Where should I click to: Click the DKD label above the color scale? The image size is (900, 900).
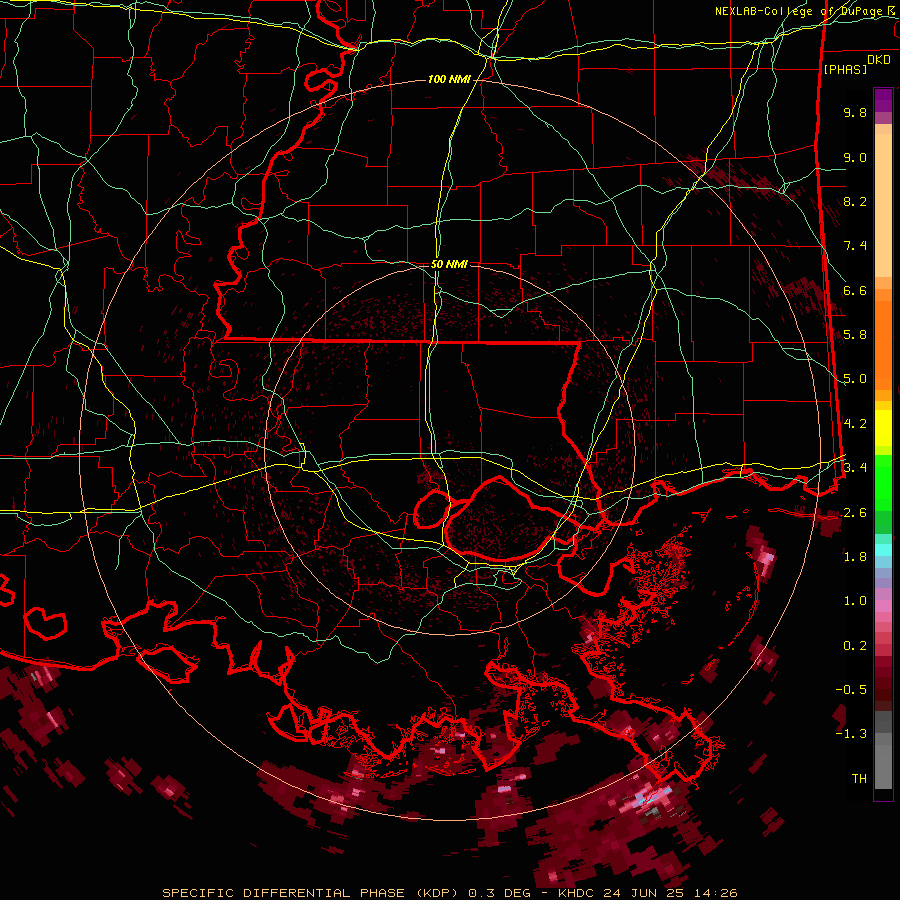(x=879, y=60)
